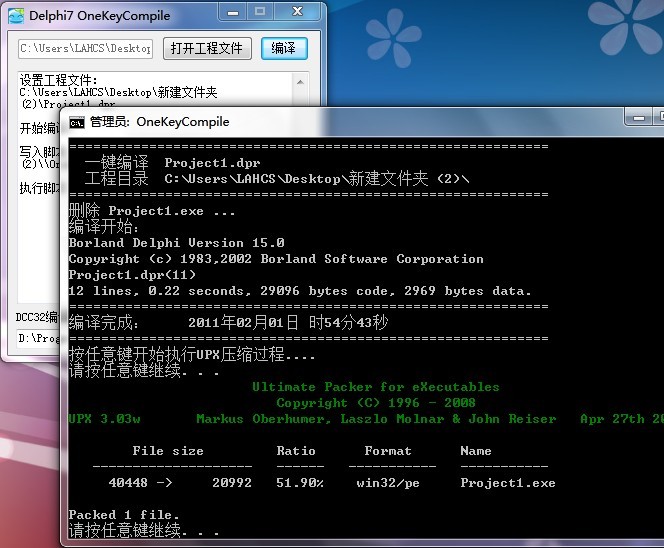664x548 pixels.
Task: Click the '51.90%' ratio value
Action: (300, 483)
